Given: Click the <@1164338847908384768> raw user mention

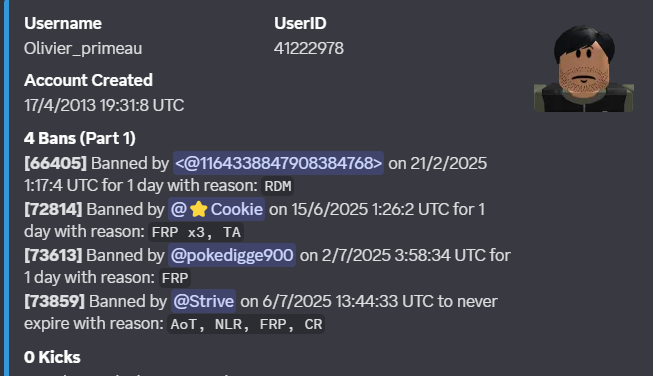Looking at the screenshot, I should (279, 163).
